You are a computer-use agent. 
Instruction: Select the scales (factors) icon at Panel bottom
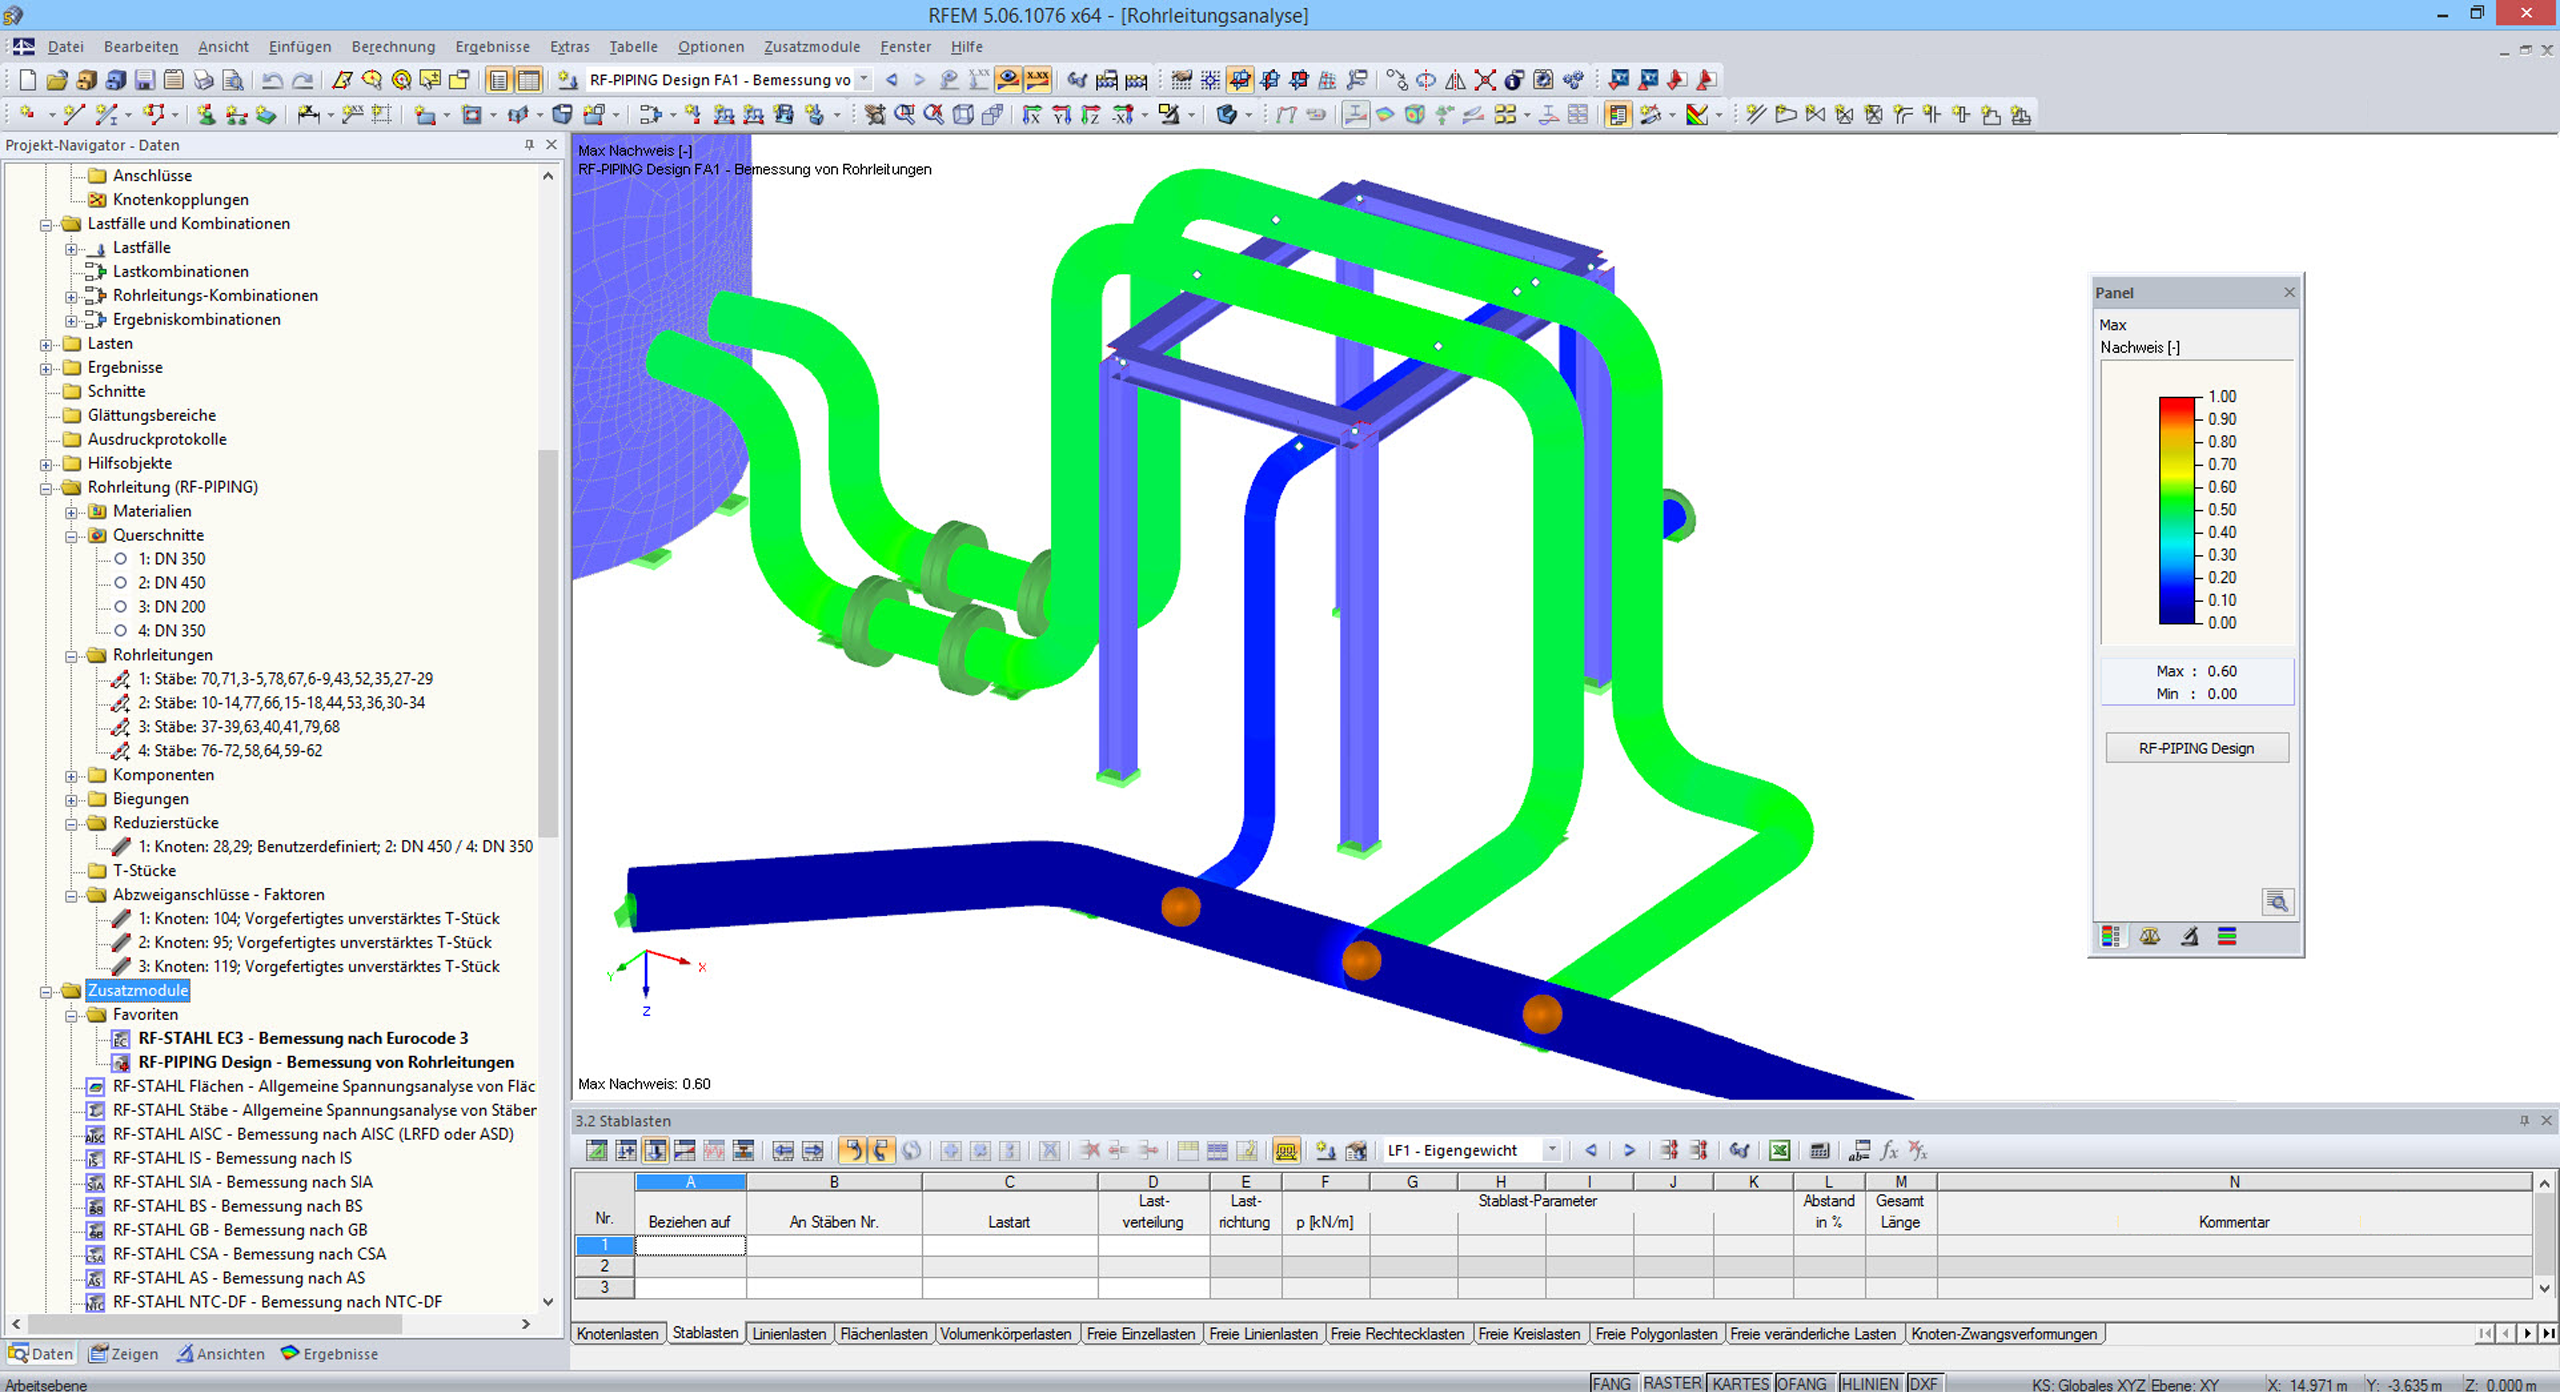tap(2150, 937)
